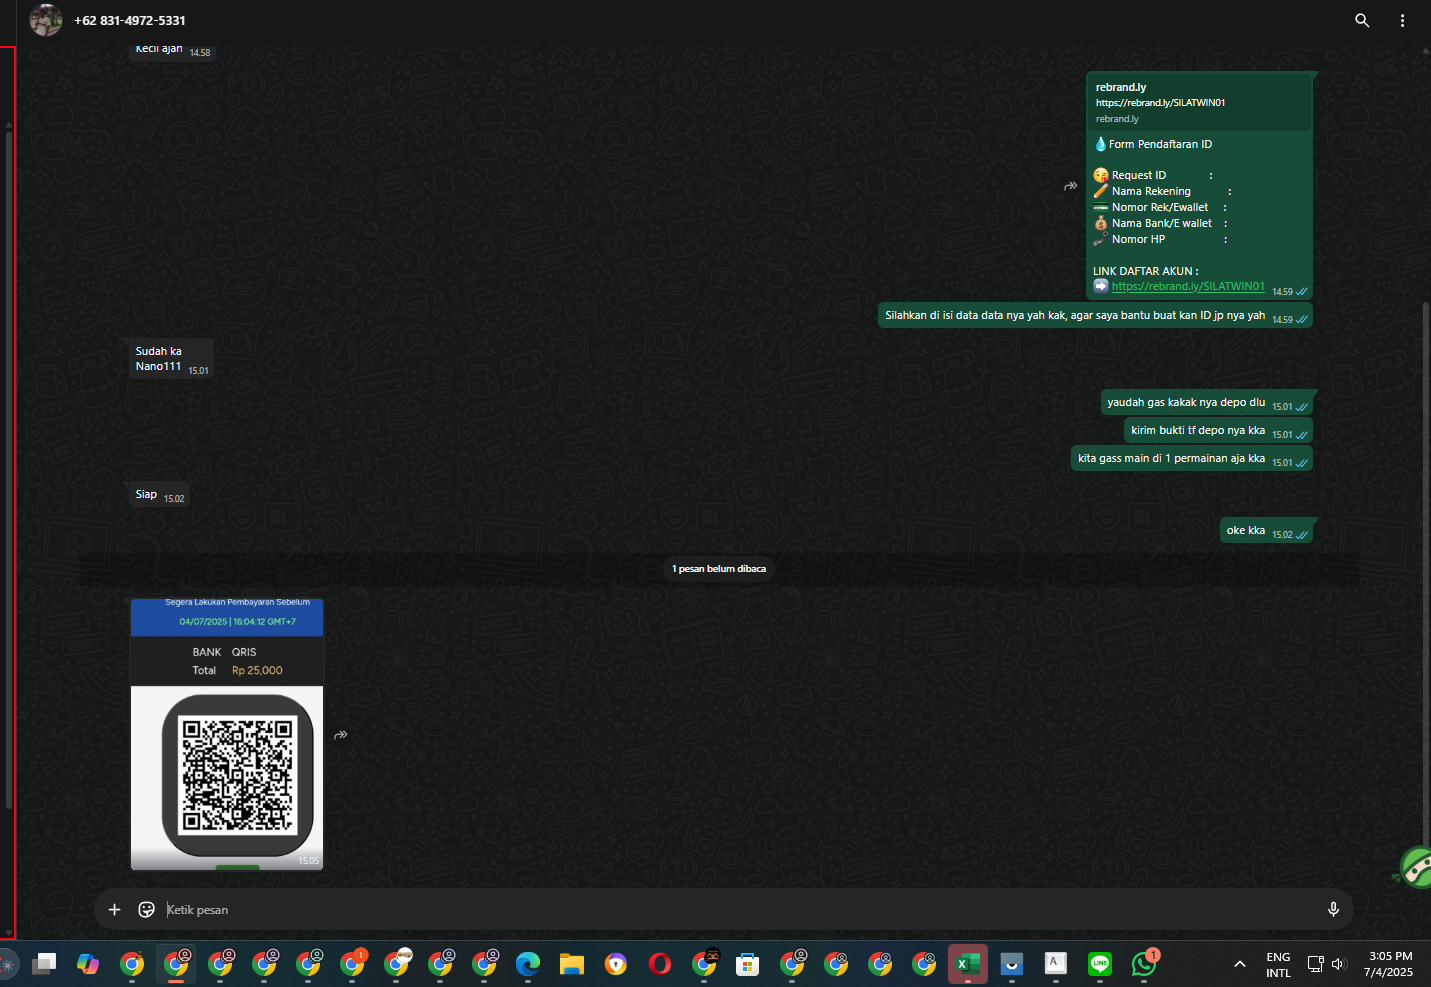Open the volume control in the tray
Image resolution: width=1431 pixels, height=987 pixels.
tap(1339, 964)
